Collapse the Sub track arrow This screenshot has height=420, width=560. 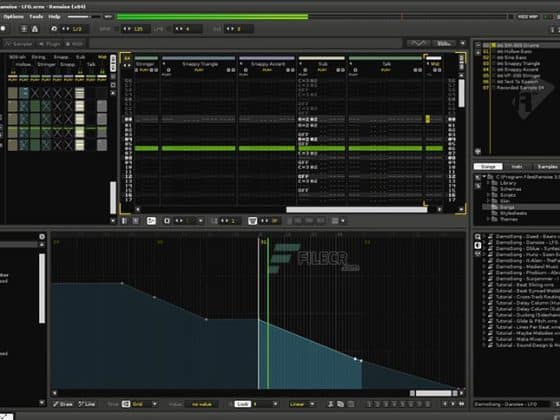pyautogui.click(x=301, y=64)
